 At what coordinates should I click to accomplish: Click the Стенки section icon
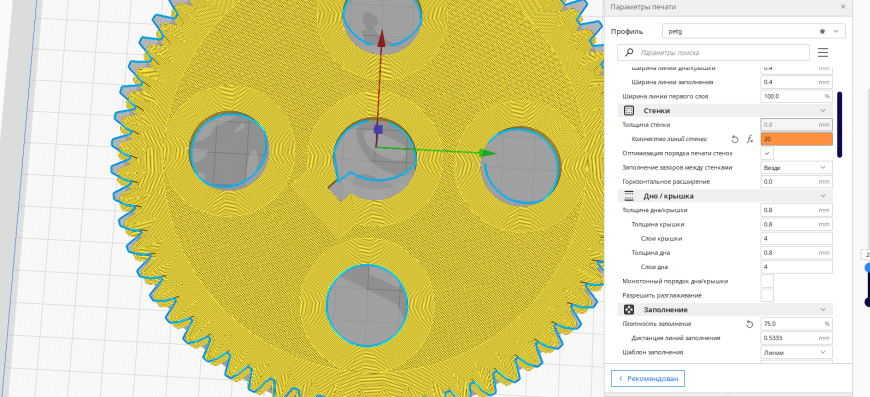(x=629, y=111)
